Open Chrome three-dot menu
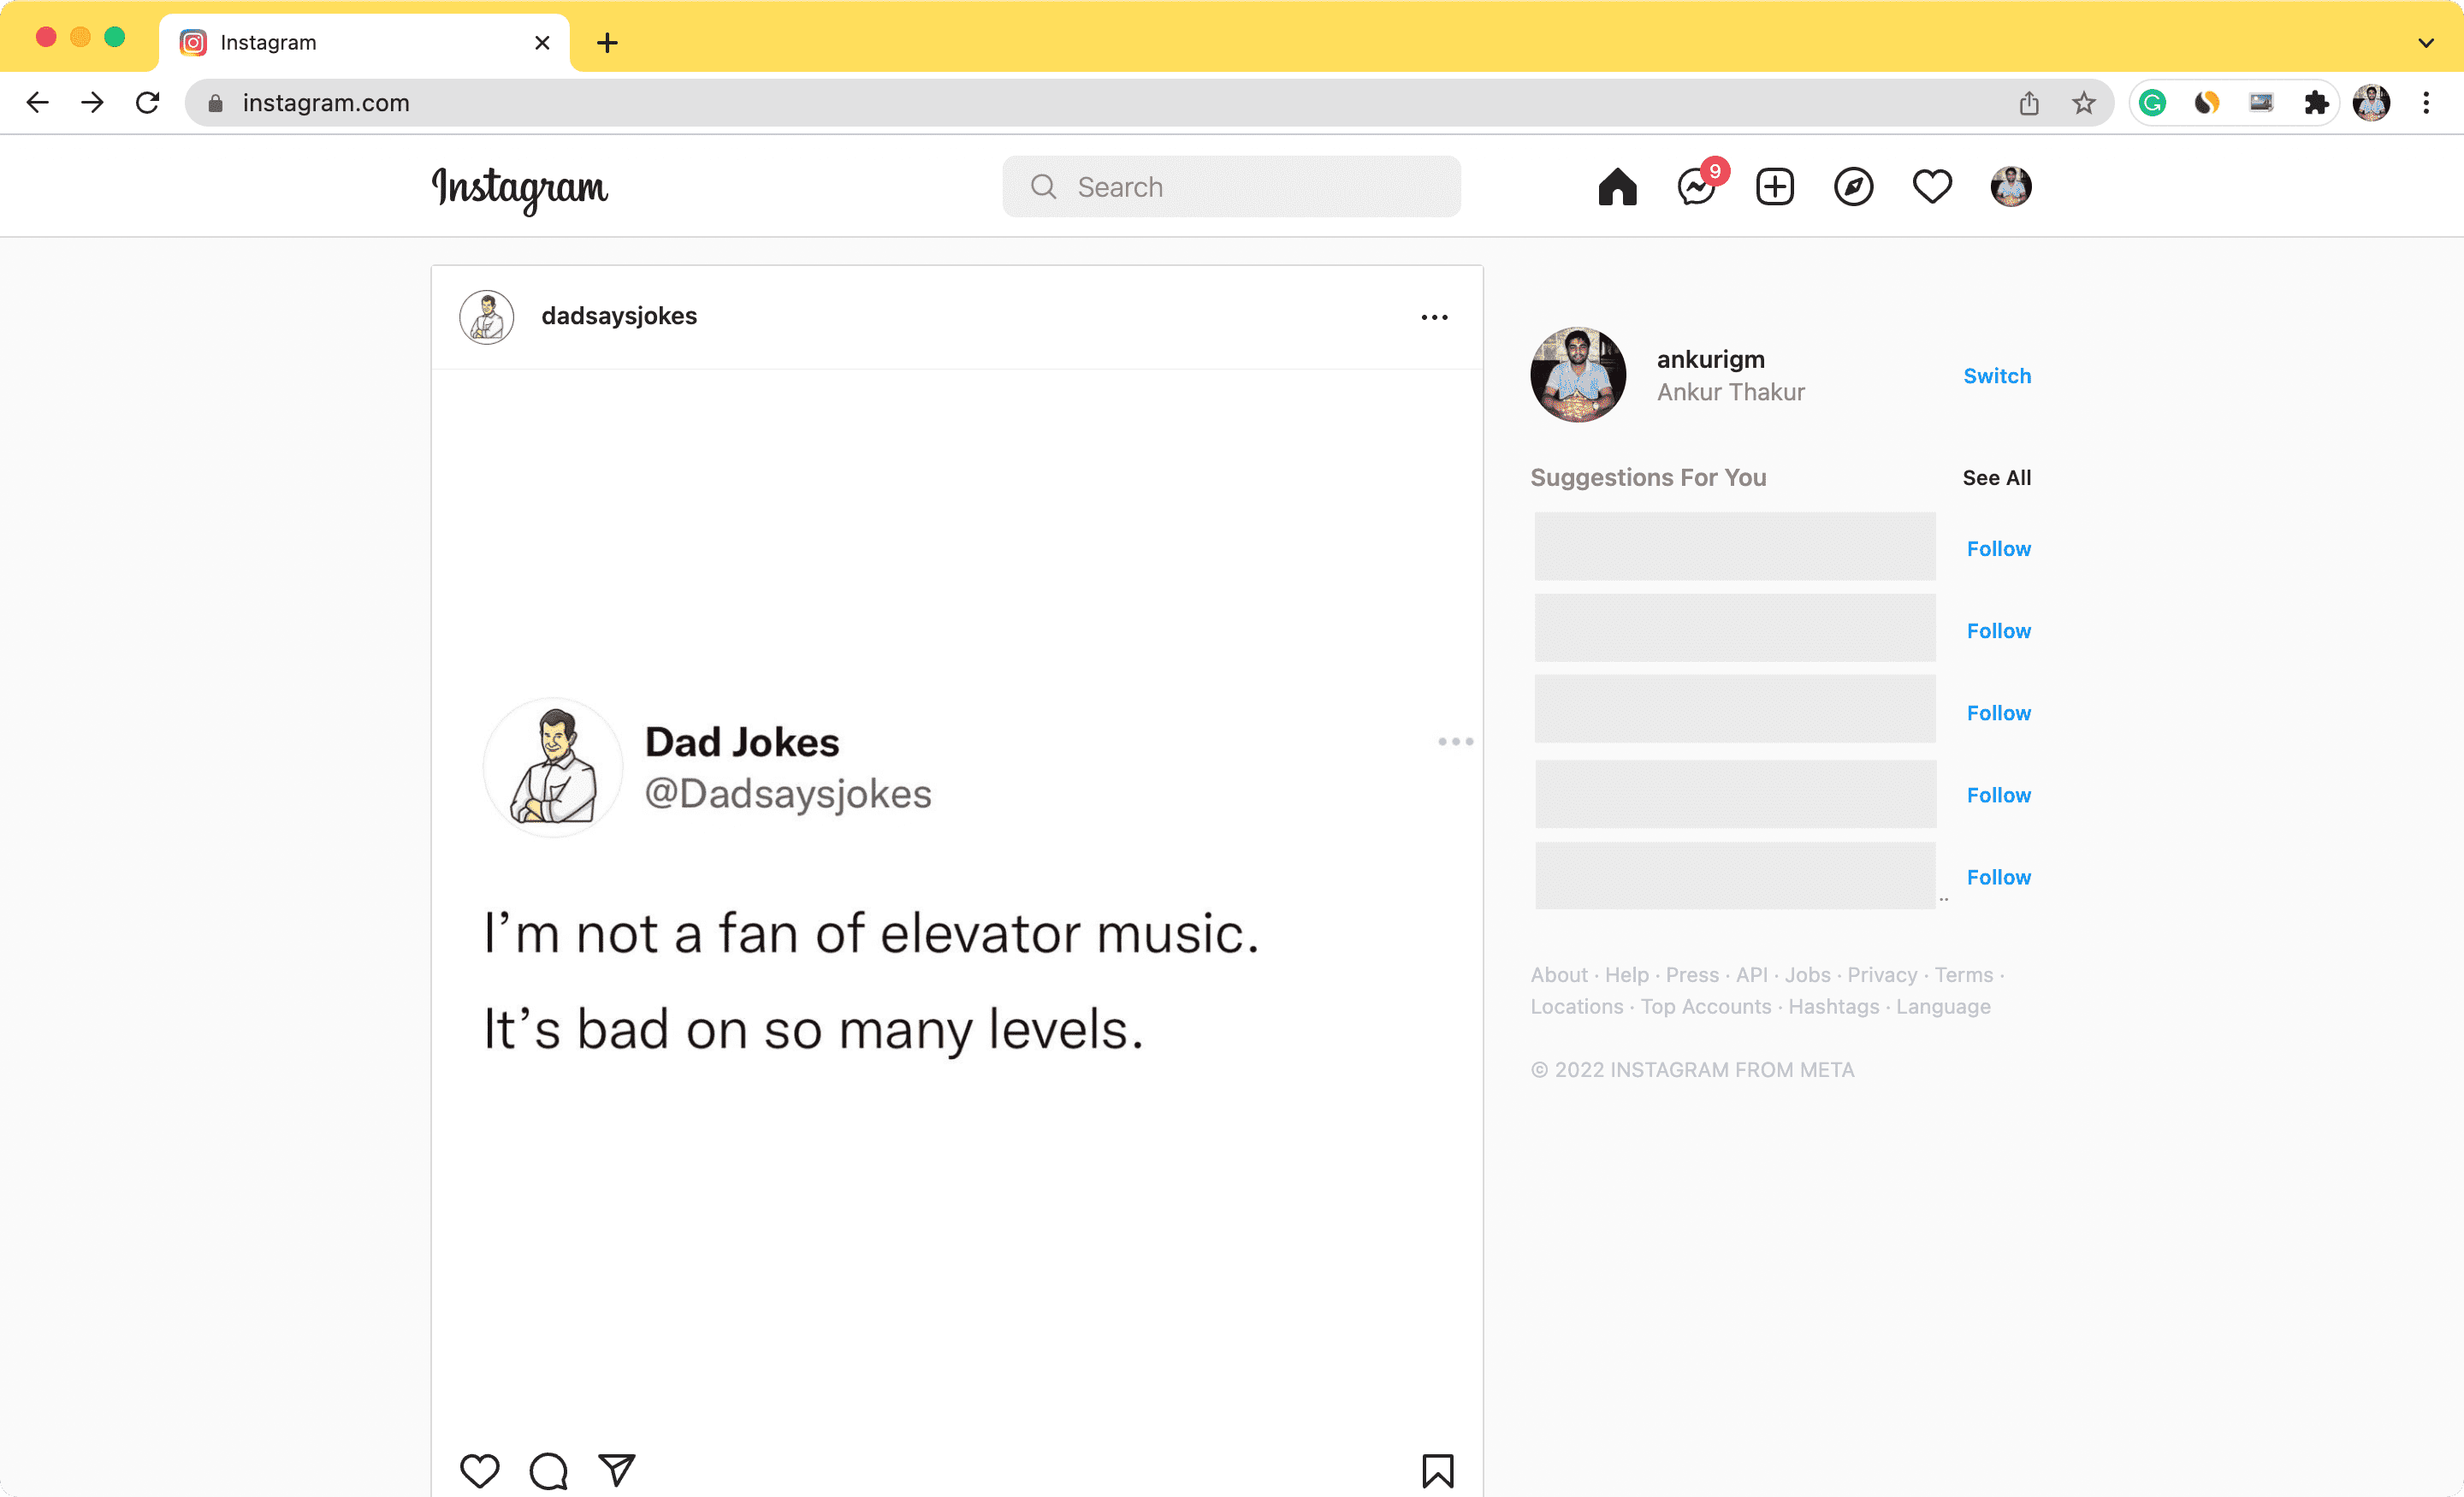The height and width of the screenshot is (1497, 2464). (x=2425, y=102)
